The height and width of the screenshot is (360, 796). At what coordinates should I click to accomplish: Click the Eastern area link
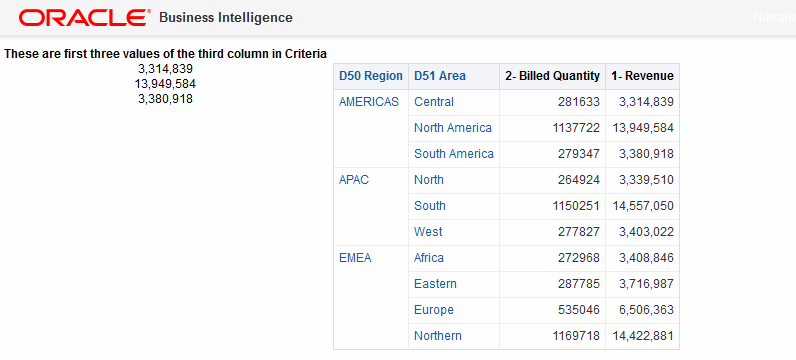(x=435, y=284)
